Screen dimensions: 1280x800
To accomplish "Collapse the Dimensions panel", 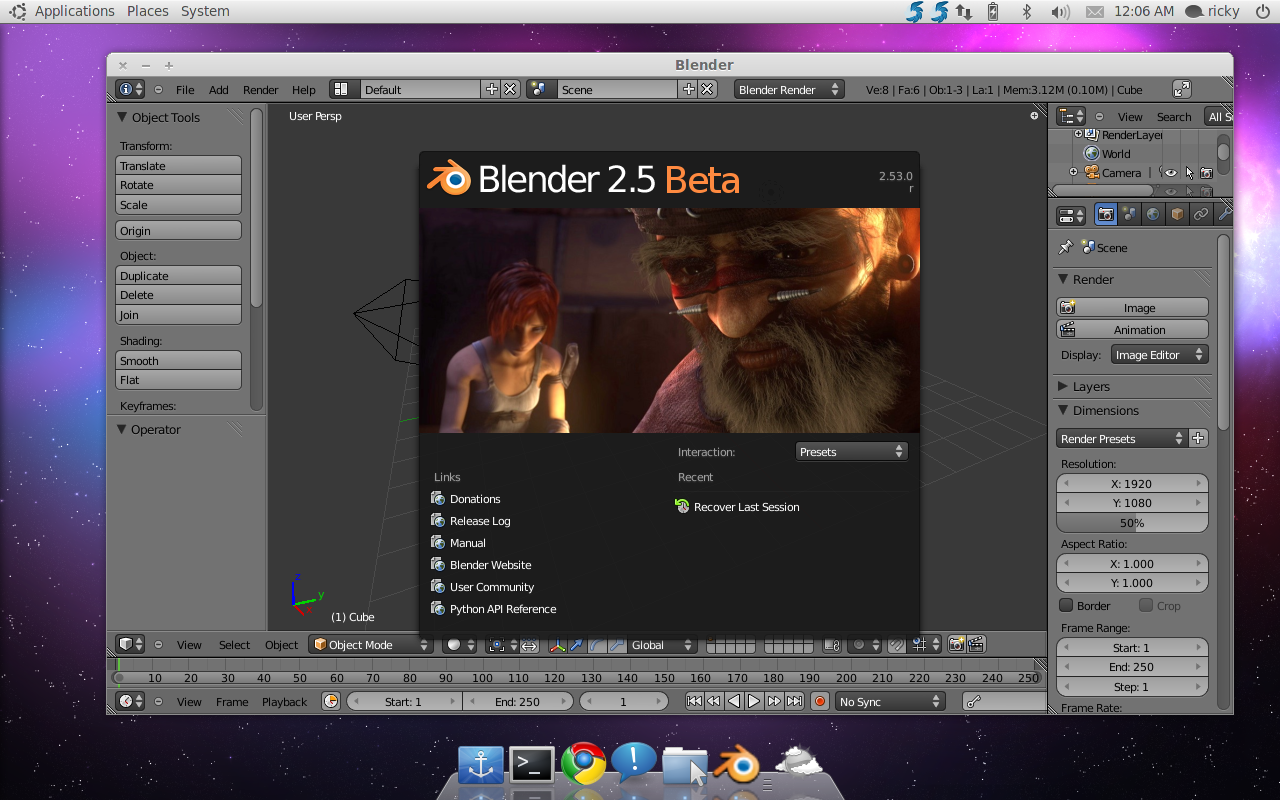I will (x=1062, y=410).
